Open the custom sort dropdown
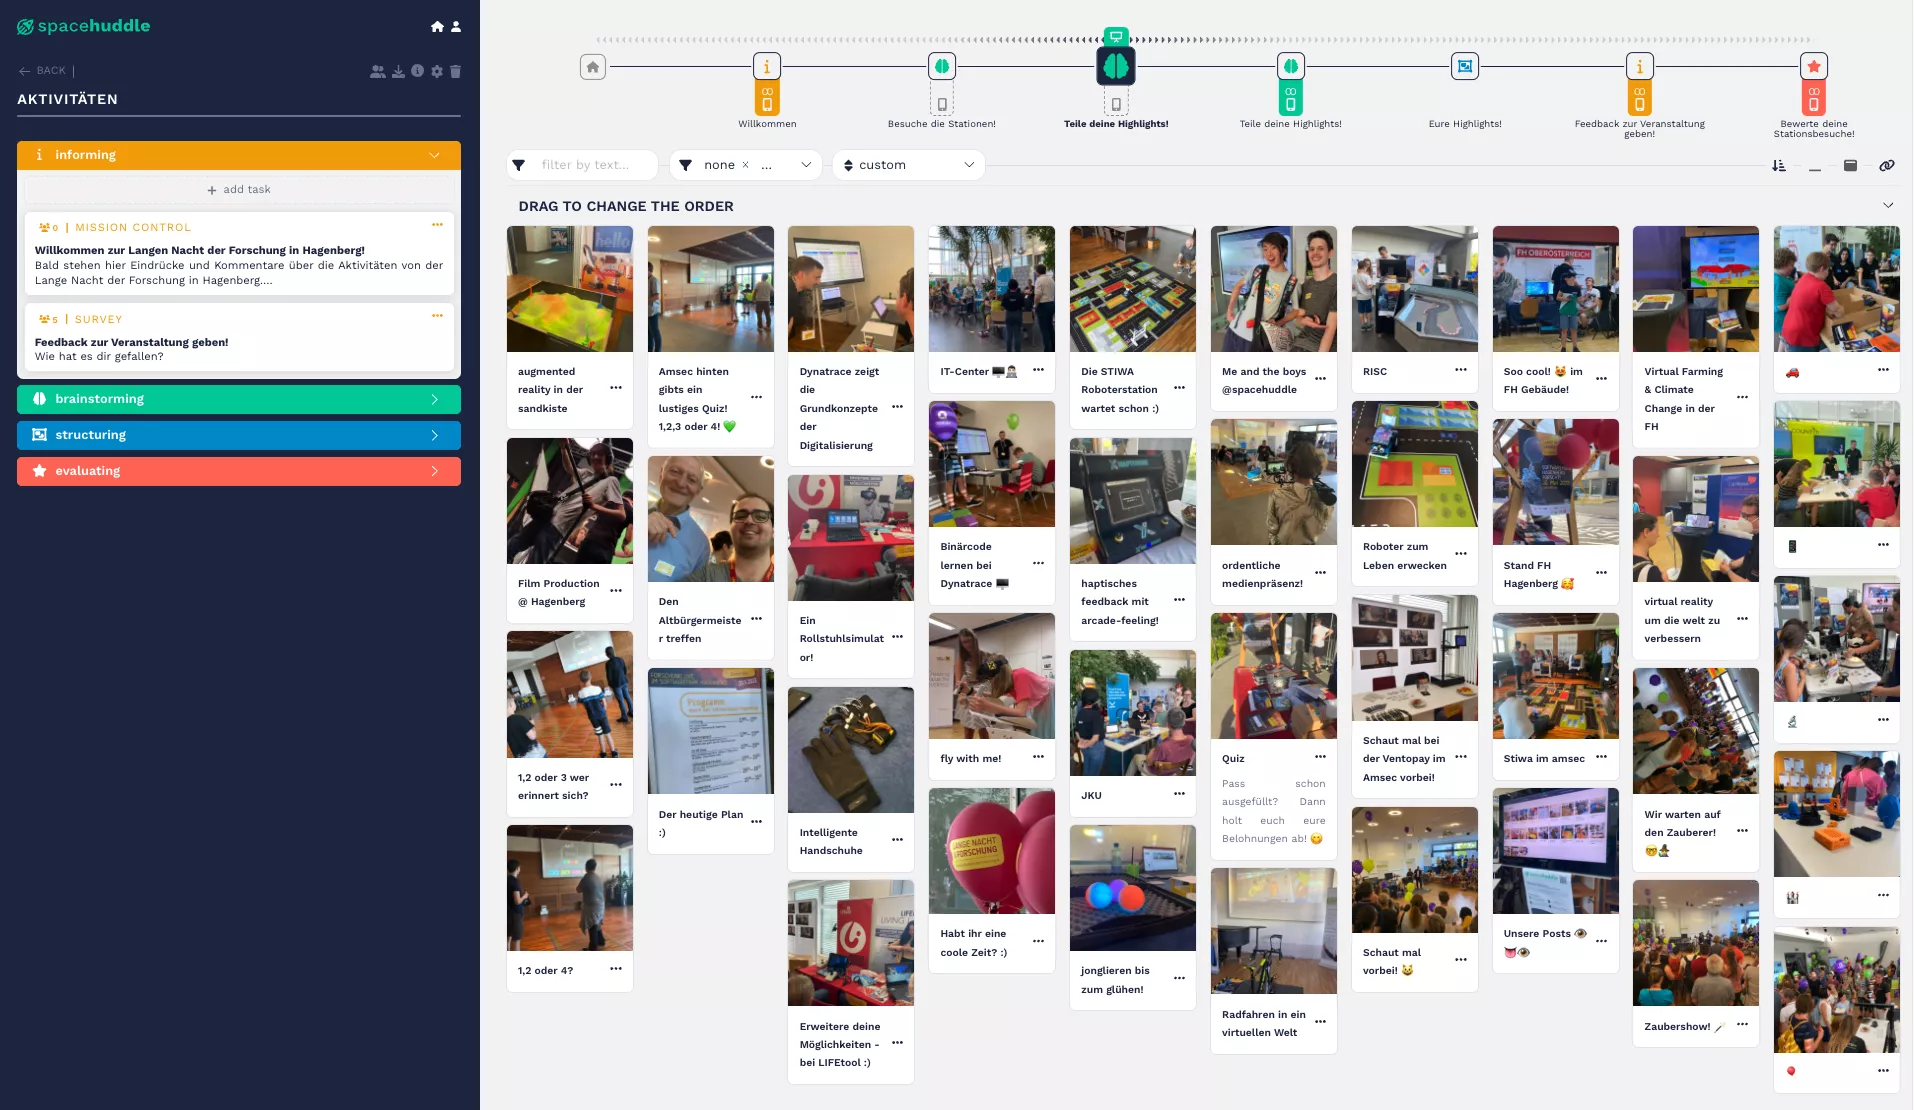The width and height of the screenshot is (1914, 1110). tap(909, 165)
